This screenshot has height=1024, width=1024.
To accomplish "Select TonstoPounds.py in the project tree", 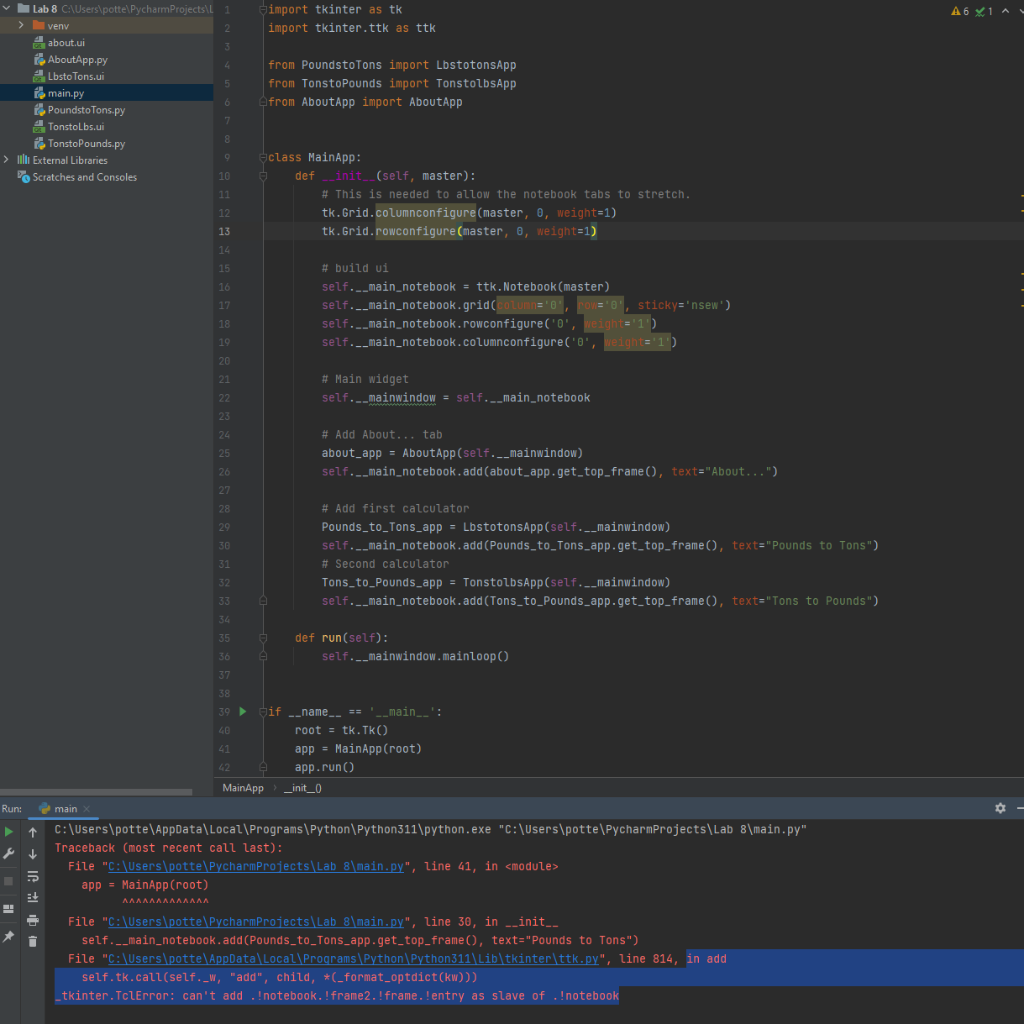I will 91,143.
